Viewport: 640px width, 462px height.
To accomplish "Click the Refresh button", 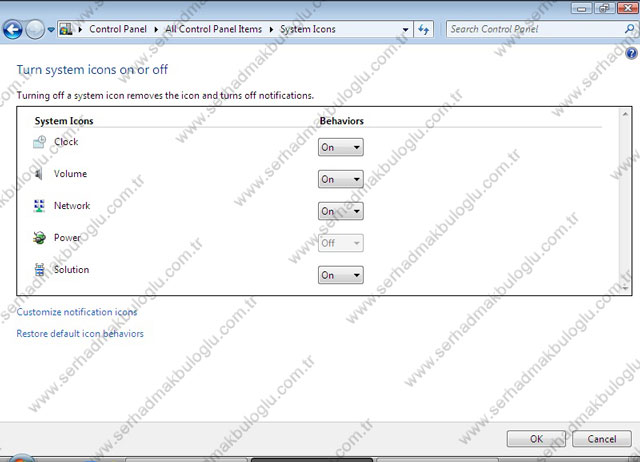I will click(424, 29).
